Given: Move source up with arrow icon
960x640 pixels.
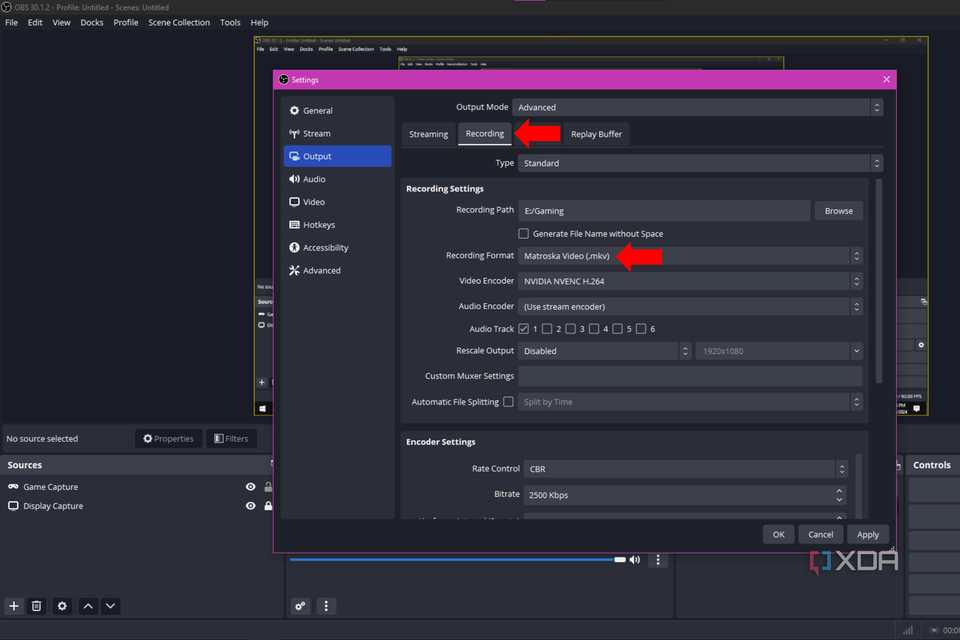Looking at the screenshot, I should (x=88, y=606).
